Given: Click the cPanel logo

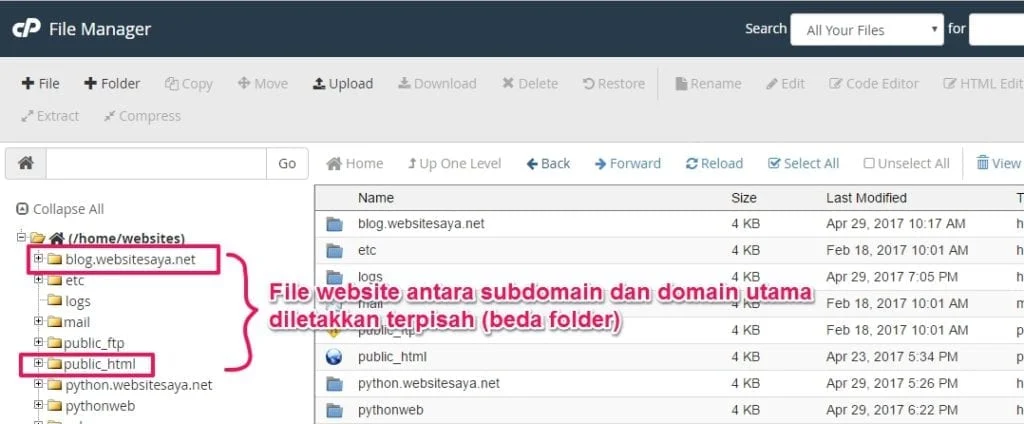Looking at the screenshot, I should tap(25, 29).
